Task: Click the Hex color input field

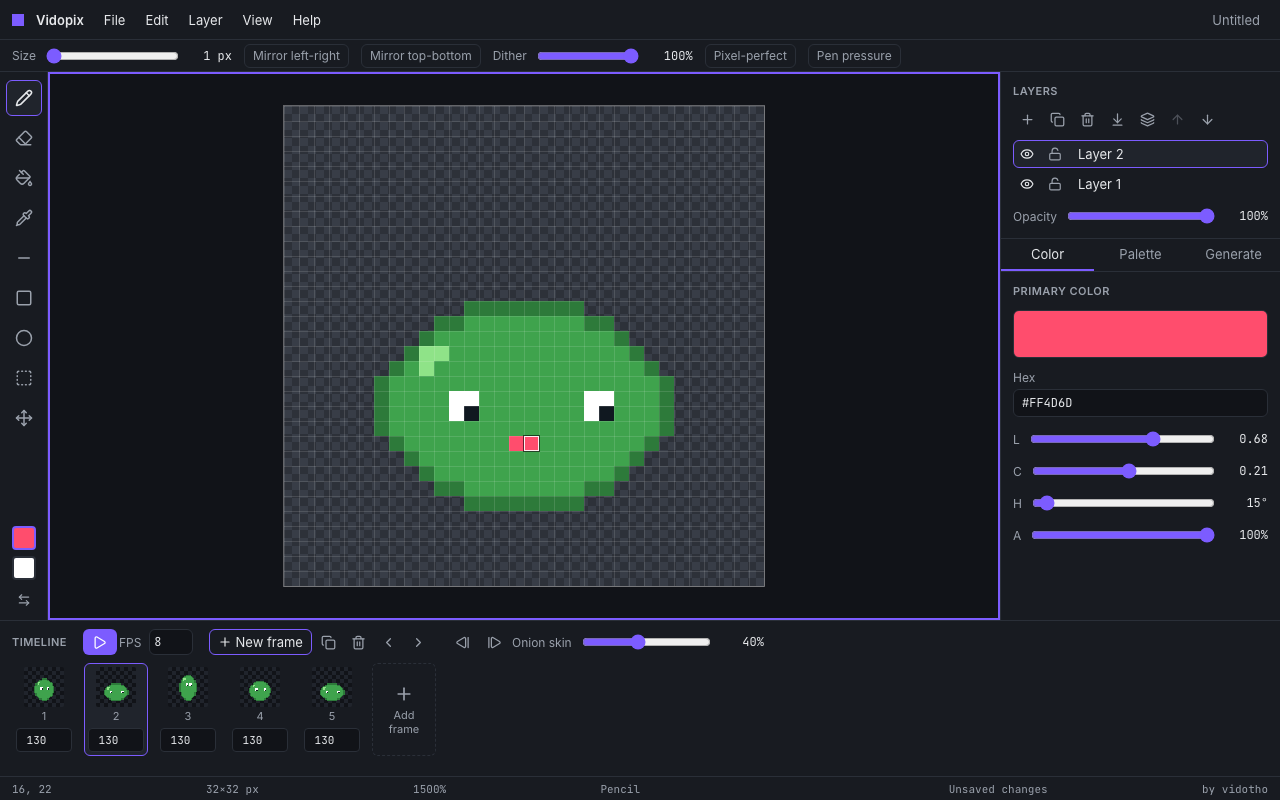Action: (x=1140, y=403)
